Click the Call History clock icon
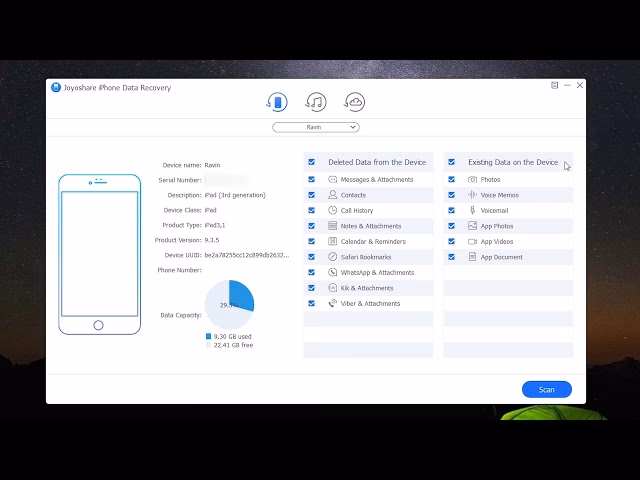640x480 pixels. coord(333,210)
